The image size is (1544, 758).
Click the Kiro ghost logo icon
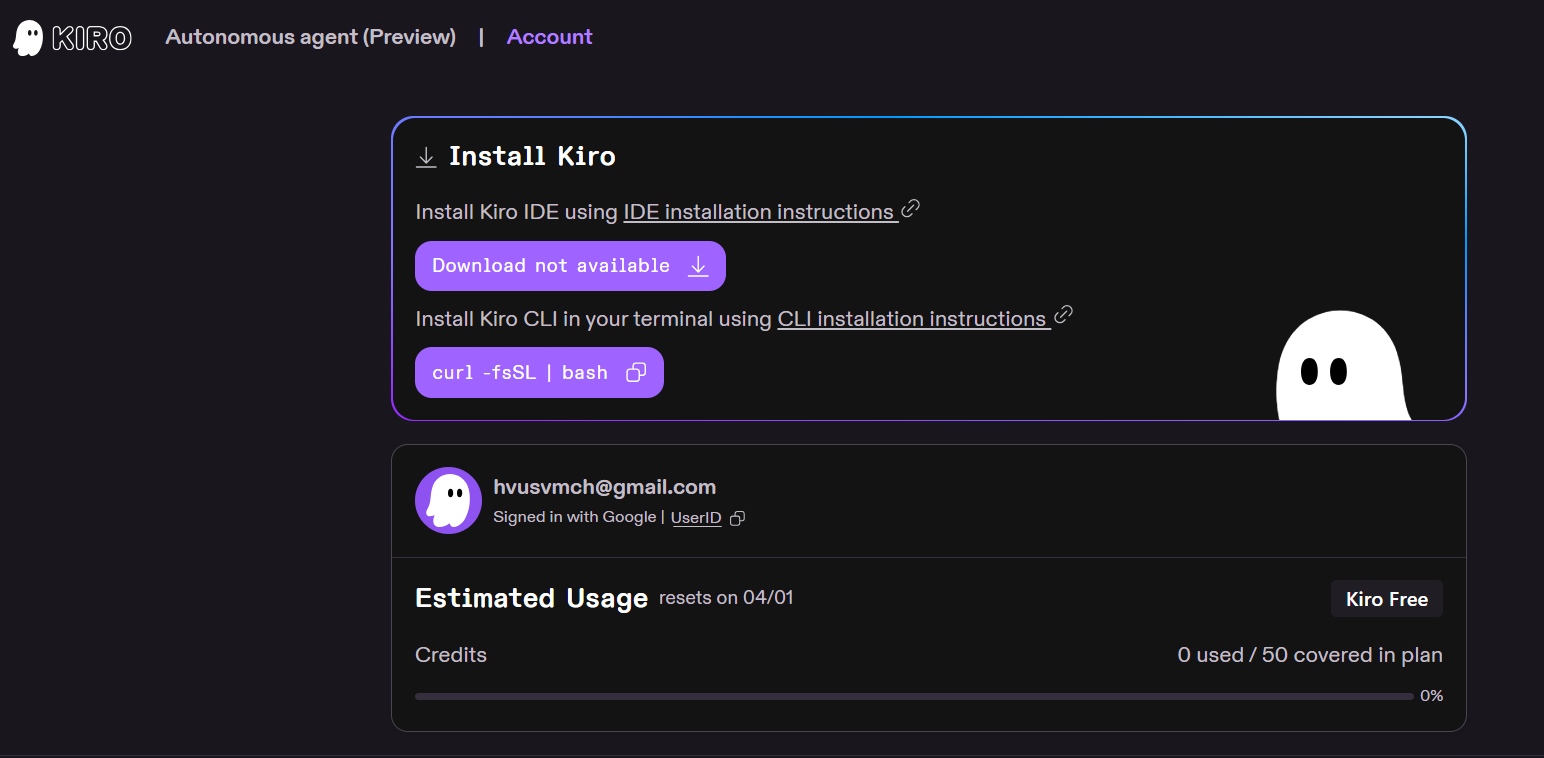pyautogui.click(x=28, y=38)
